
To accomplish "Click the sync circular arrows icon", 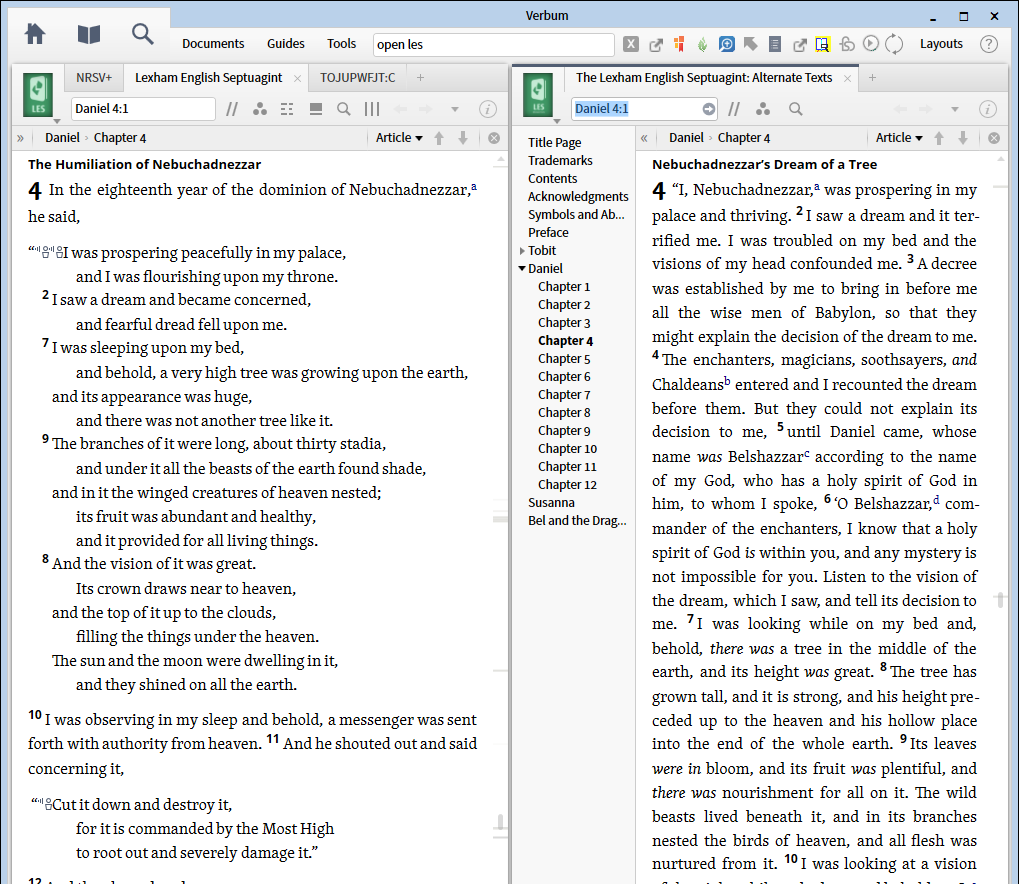I will (x=894, y=44).
